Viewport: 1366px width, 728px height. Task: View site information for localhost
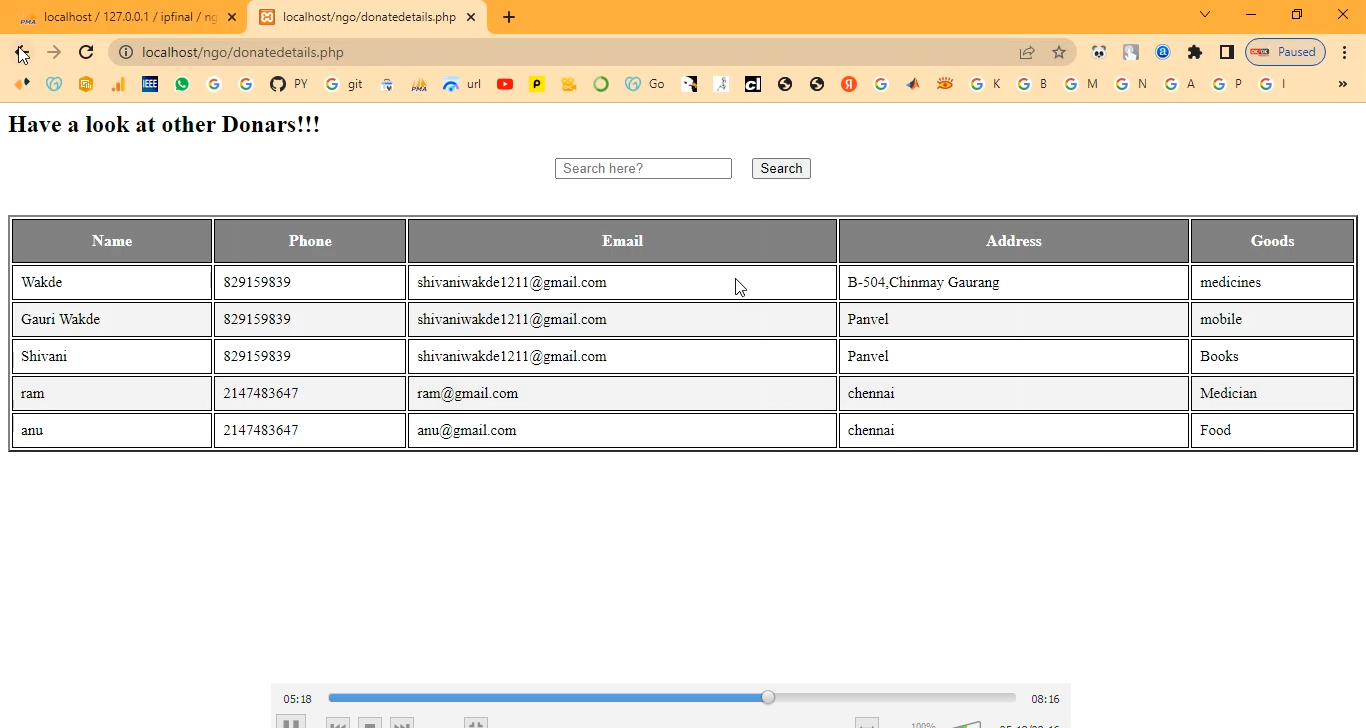click(x=125, y=52)
